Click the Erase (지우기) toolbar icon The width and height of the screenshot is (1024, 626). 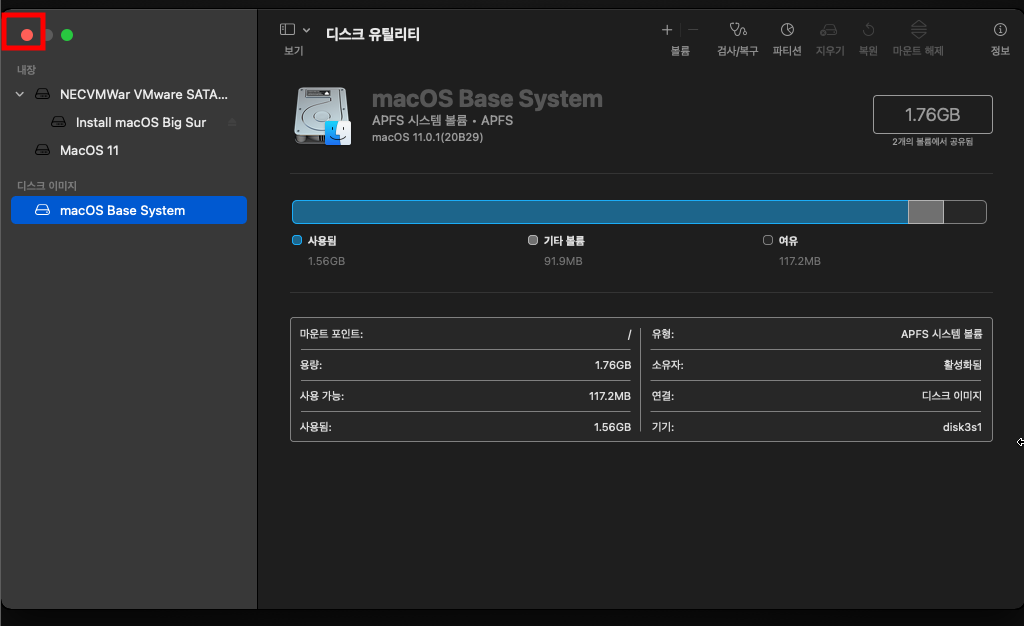(x=829, y=29)
